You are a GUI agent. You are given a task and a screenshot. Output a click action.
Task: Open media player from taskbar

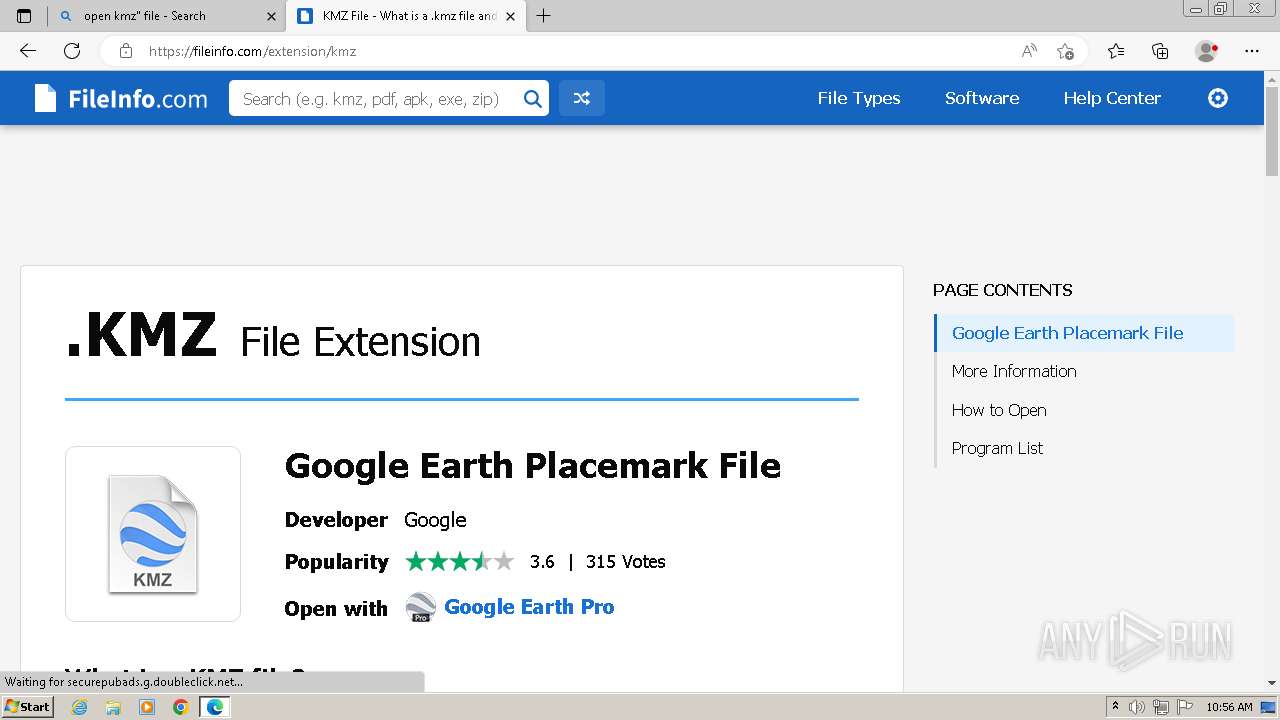pos(147,707)
